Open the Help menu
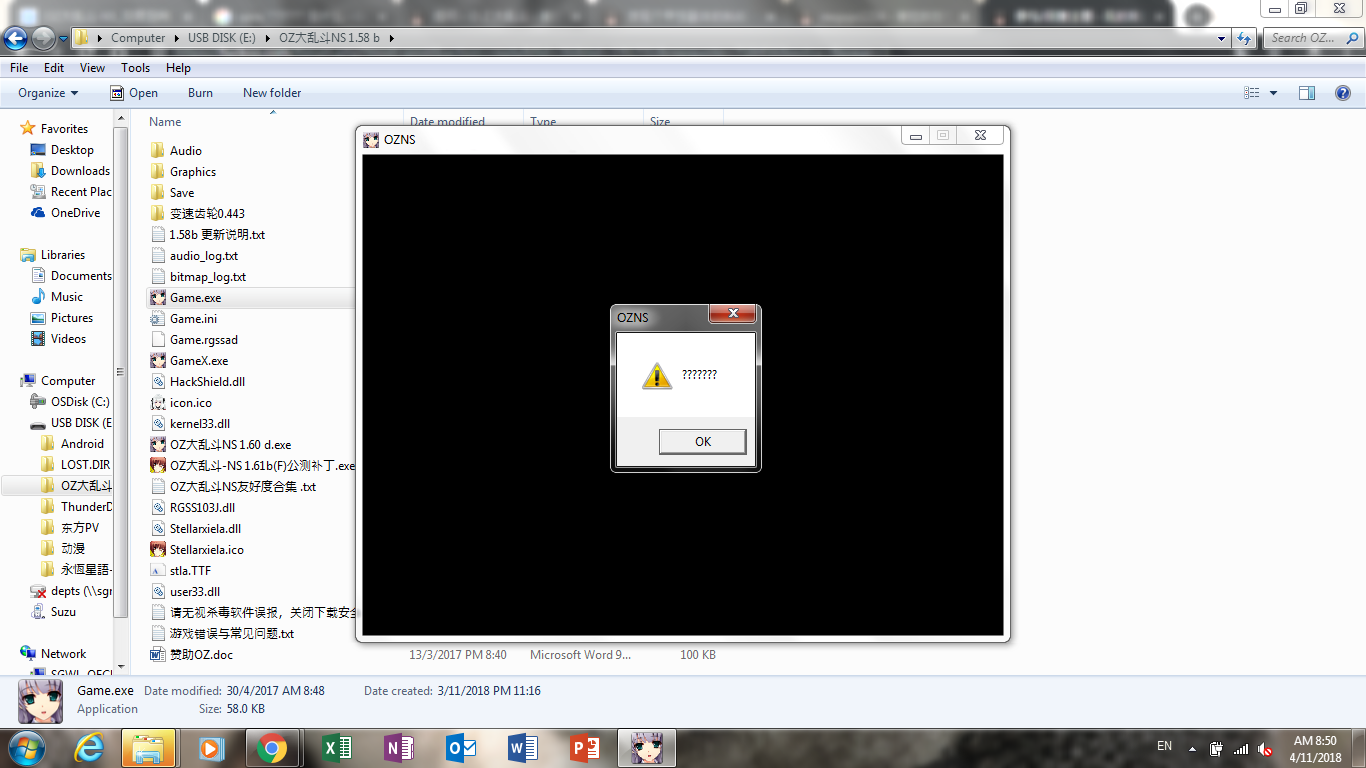The image size is (1366, 768). [x=178, y=68]
